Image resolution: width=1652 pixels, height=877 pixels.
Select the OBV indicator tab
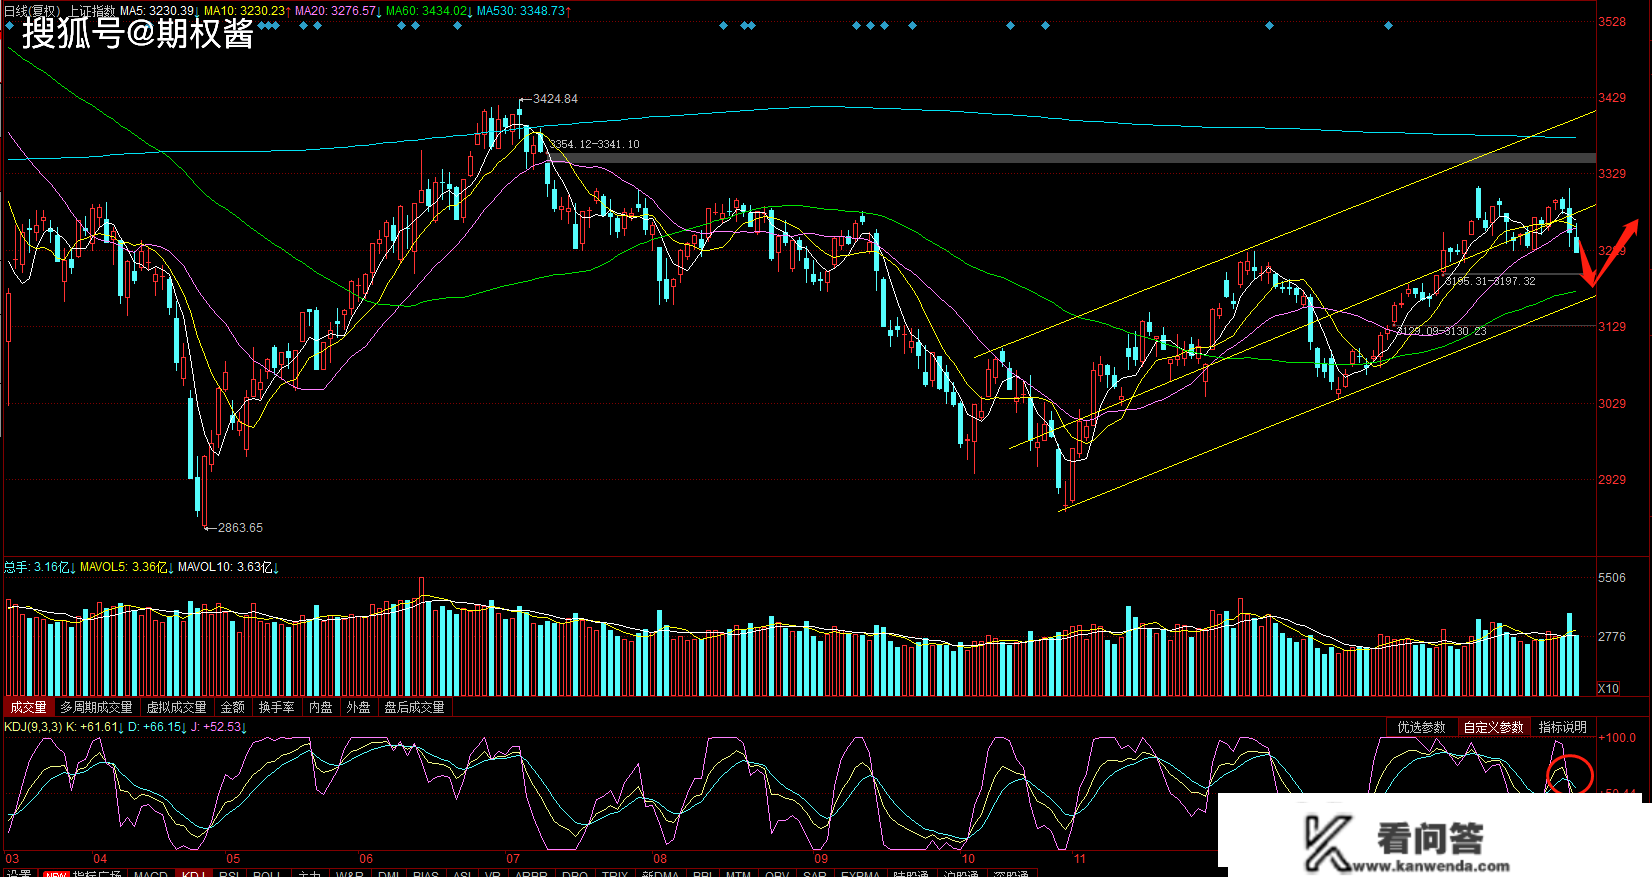point(777,873)
